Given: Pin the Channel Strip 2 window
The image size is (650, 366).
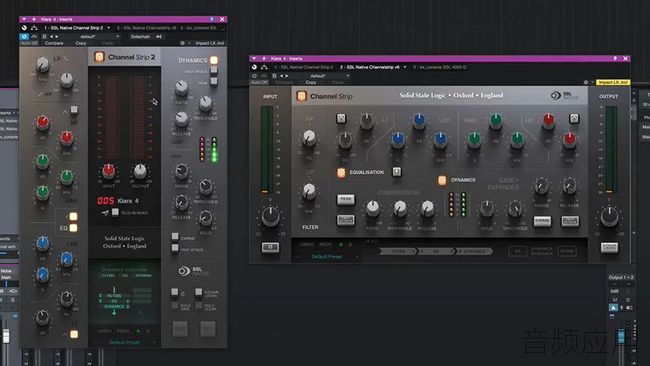Looking at the screenshot, I should tap(212, 19).
